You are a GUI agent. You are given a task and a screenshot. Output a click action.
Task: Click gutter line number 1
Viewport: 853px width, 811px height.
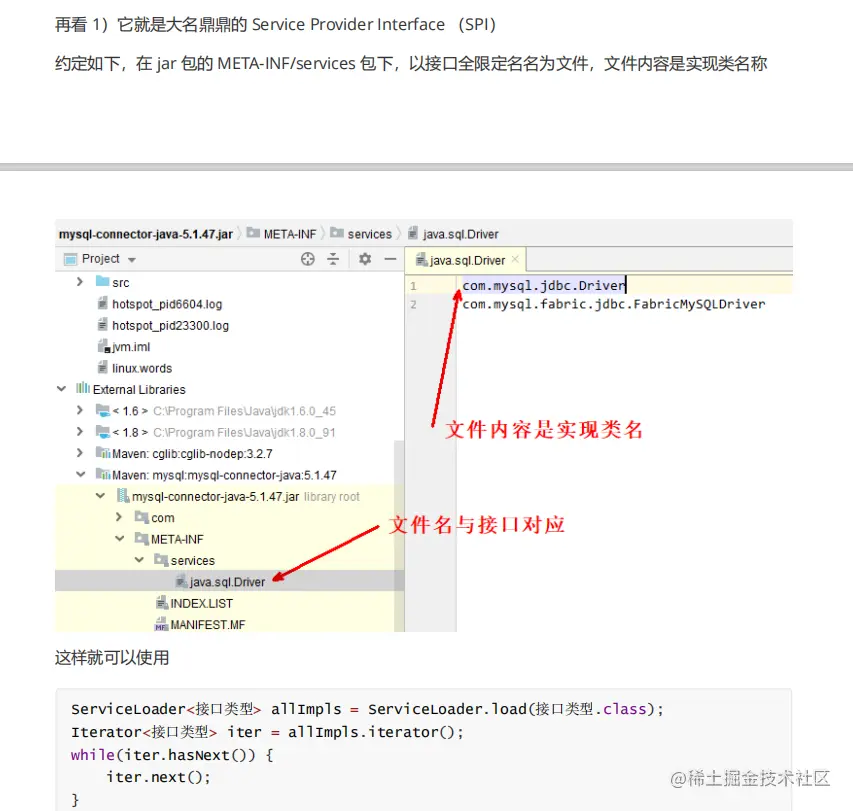(413, 286)
